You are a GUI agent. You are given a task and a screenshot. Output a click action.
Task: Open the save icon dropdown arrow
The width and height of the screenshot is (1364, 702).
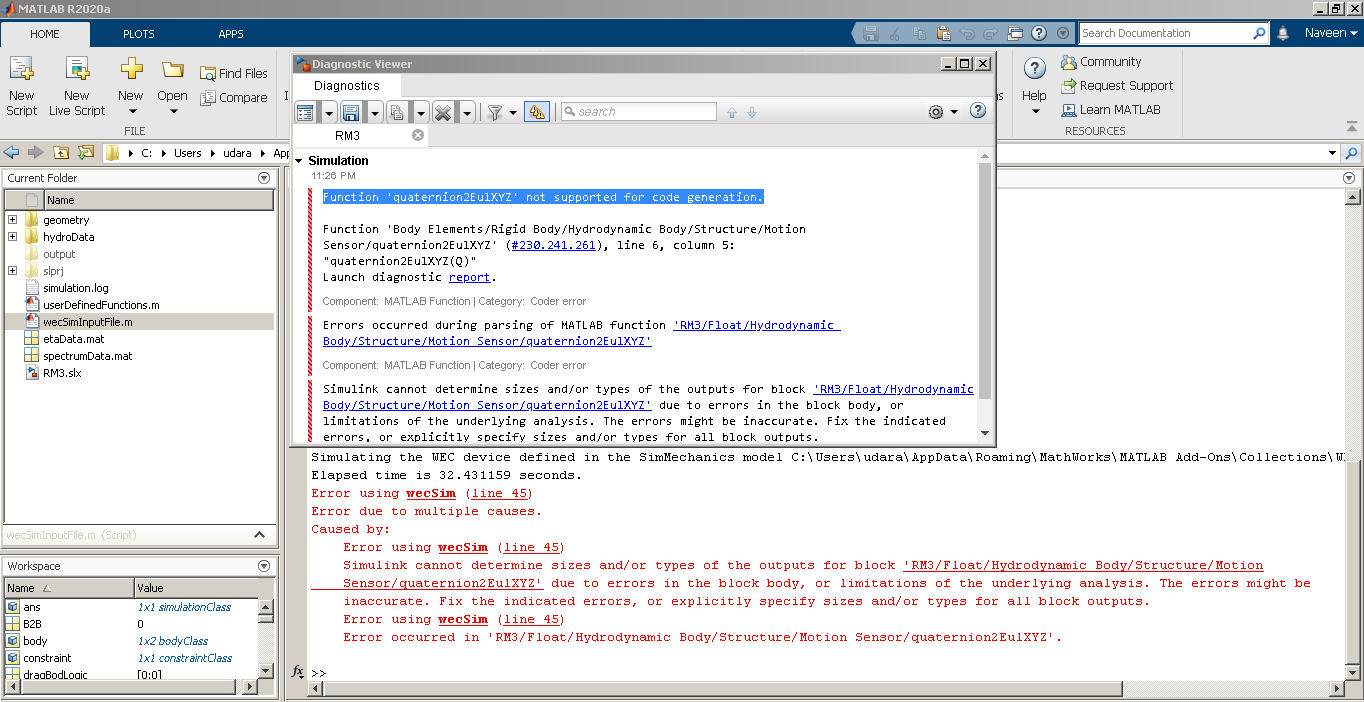pos(373,112)
